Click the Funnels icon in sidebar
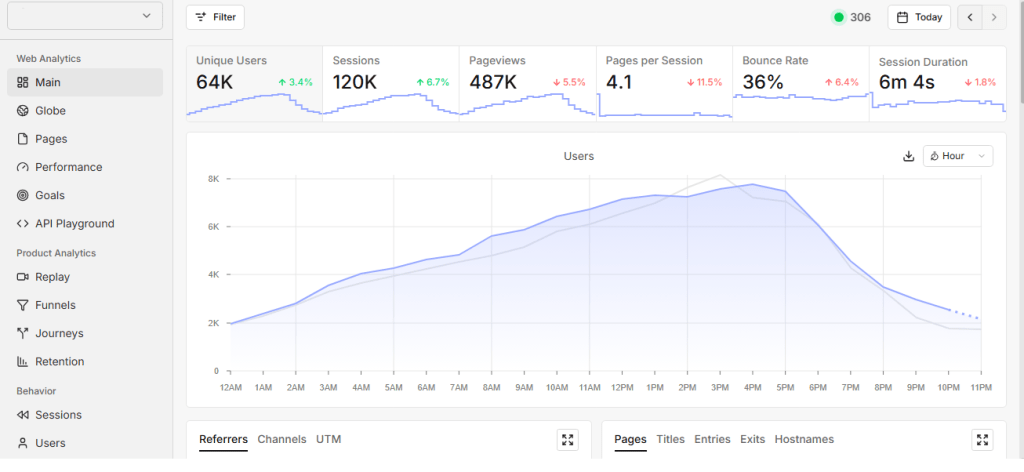The height and width of the screenshot is (472, 1024). pyautogui.click(x=23, y=305)
